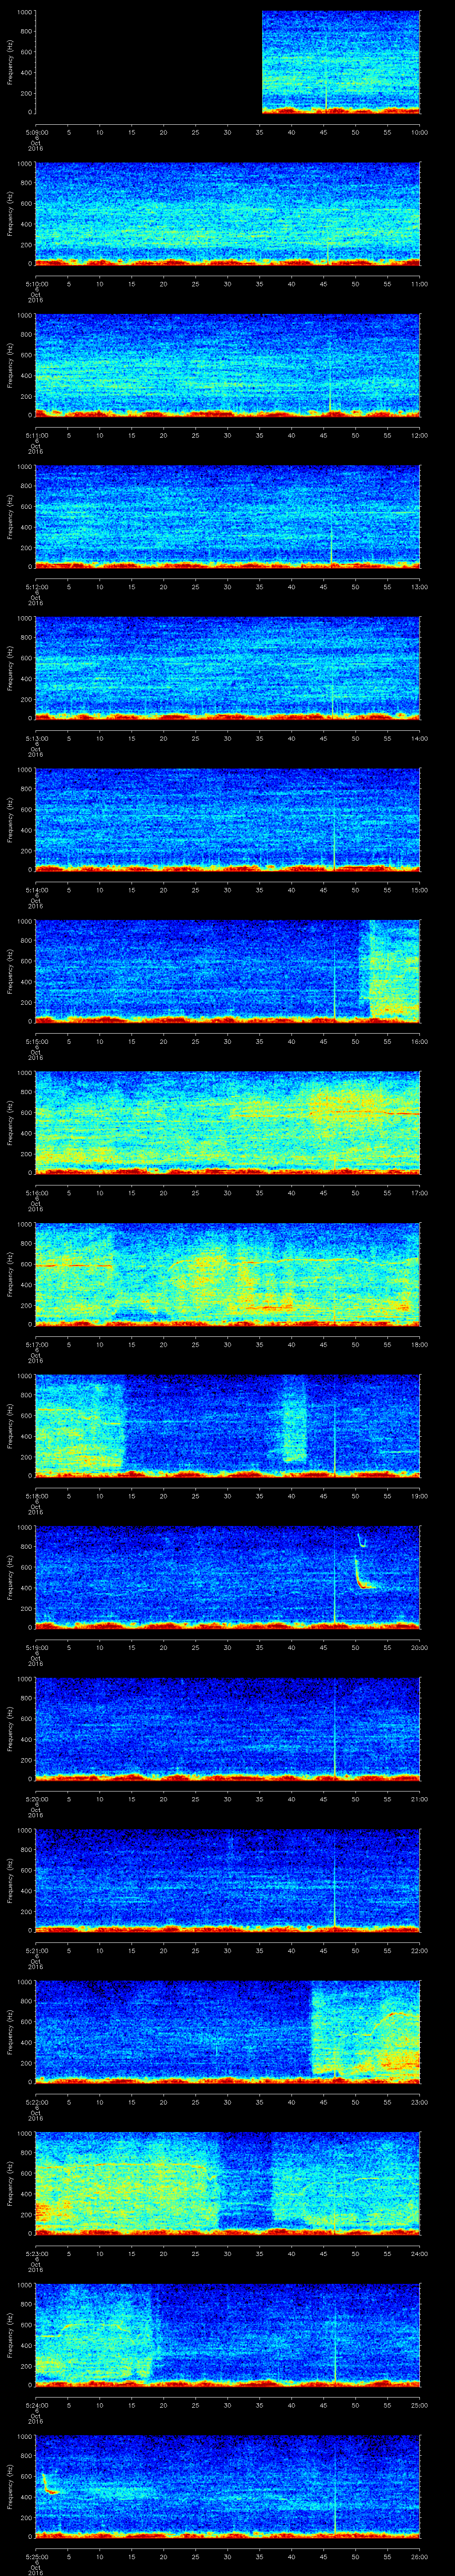
Task: Select the spectrogram panel starting at 5:20:00
Action: pos(227,1729)
